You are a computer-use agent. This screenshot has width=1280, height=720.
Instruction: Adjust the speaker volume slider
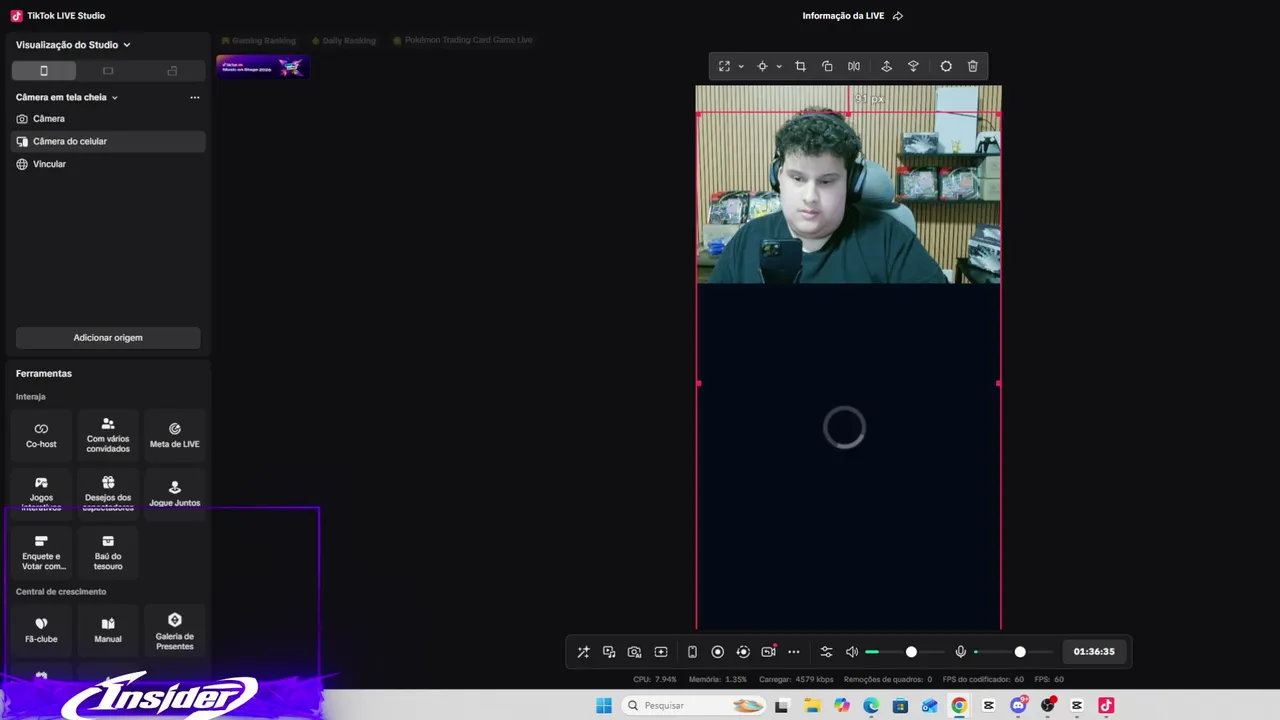905,652
